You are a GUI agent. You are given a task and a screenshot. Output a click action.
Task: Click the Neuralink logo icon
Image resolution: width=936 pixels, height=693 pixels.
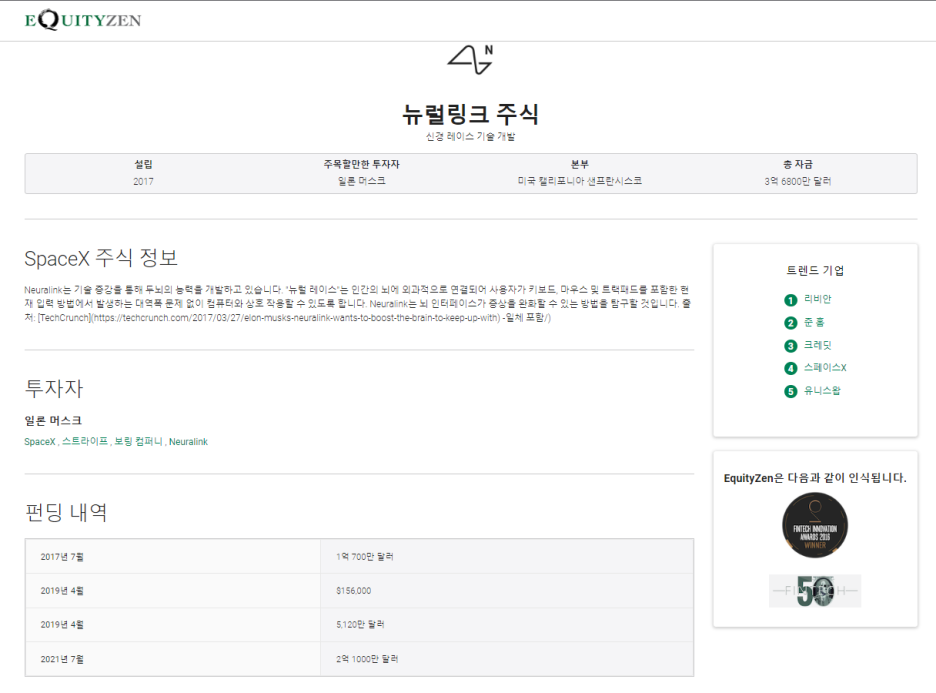pyautogui.click(x=470, y=60)
